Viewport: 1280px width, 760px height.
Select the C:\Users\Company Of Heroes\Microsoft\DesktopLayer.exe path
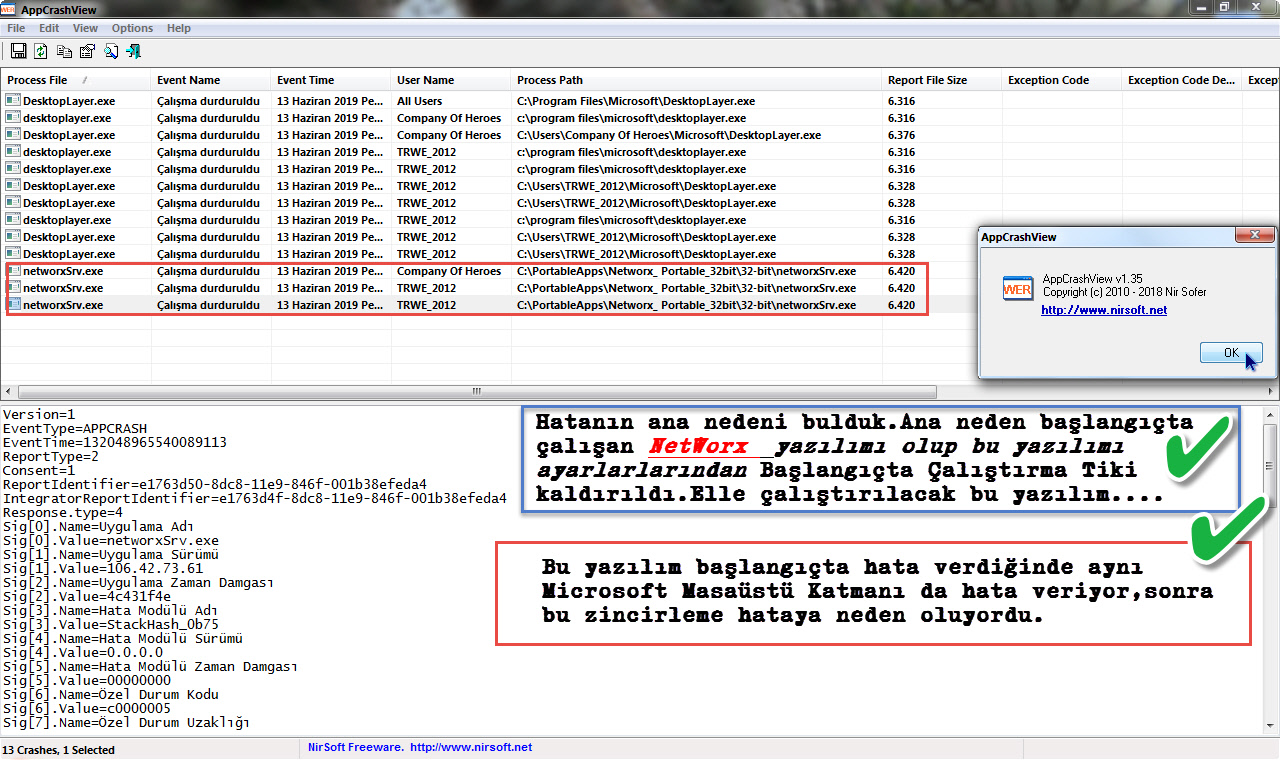[x=669, y=135]
